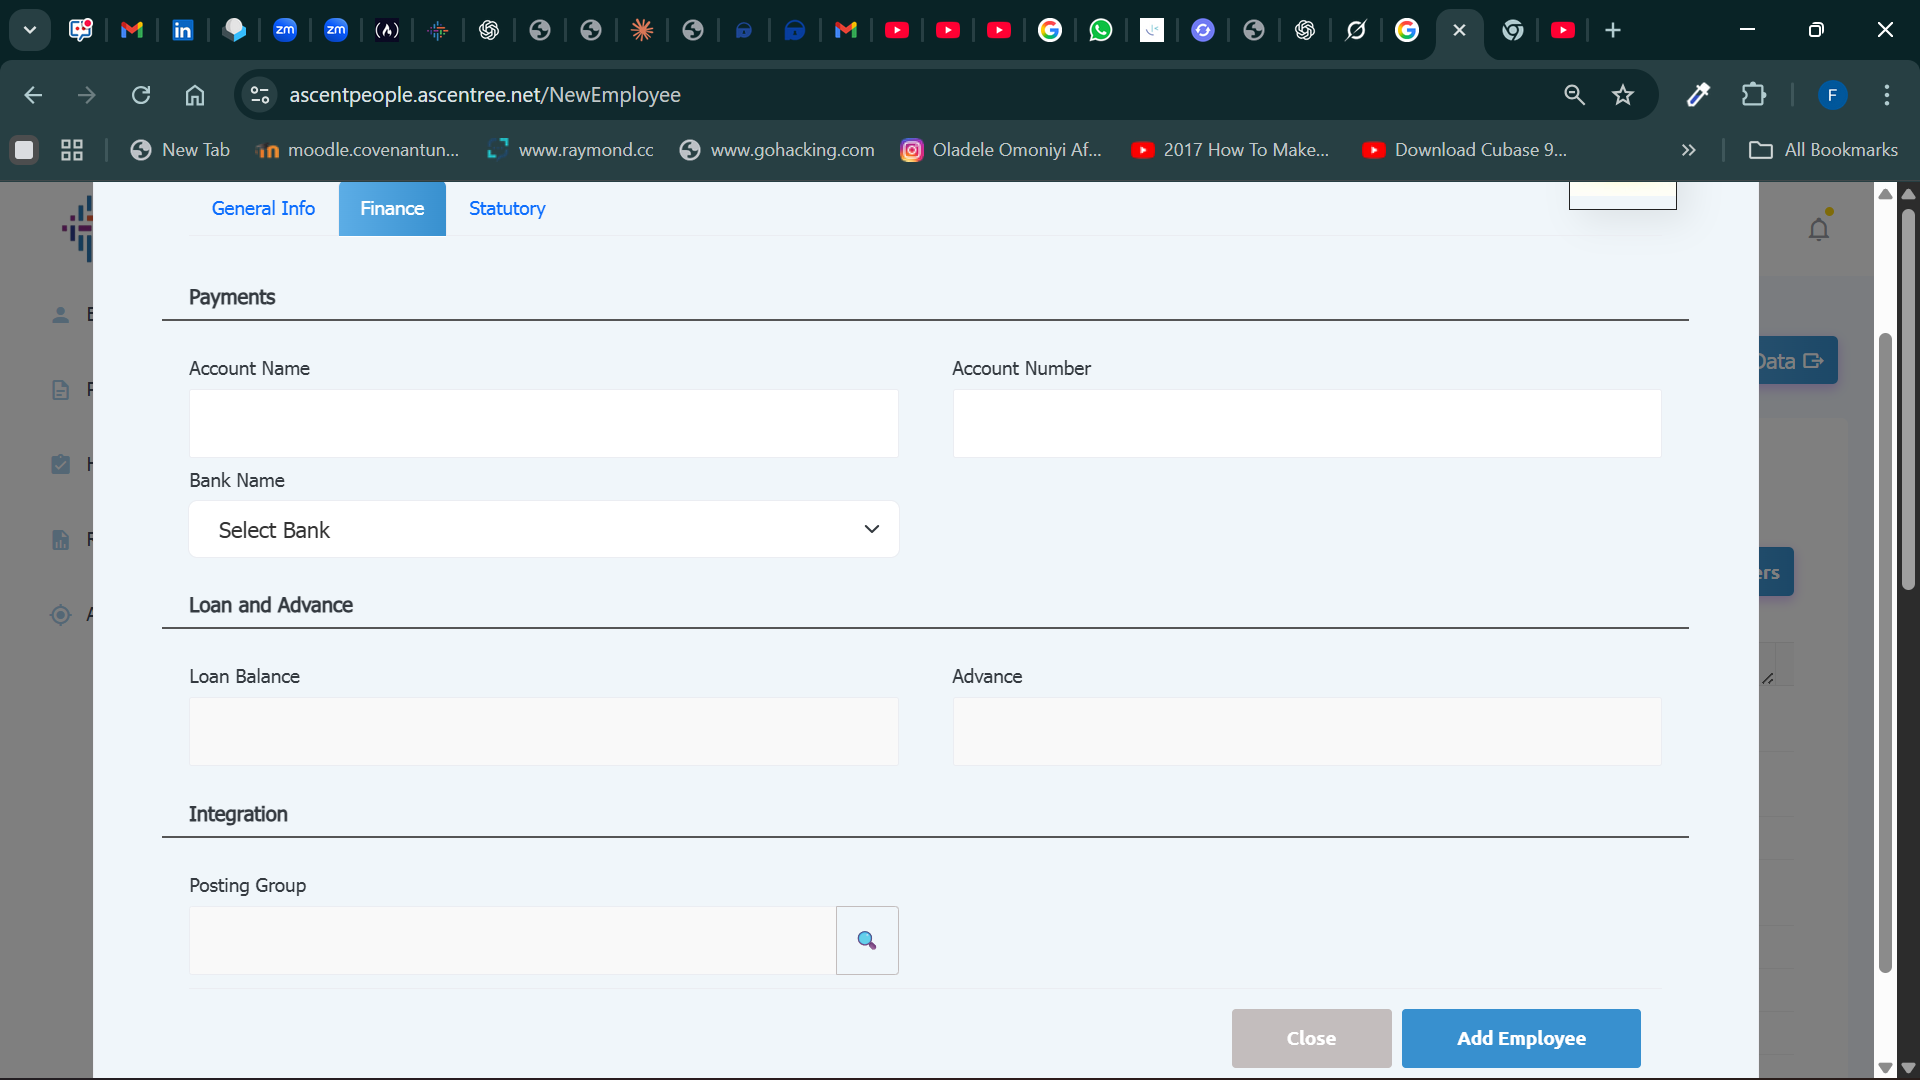The width and height of the screenshot is (1920, 1080).
Task: Reload the page
Action: 141,95
